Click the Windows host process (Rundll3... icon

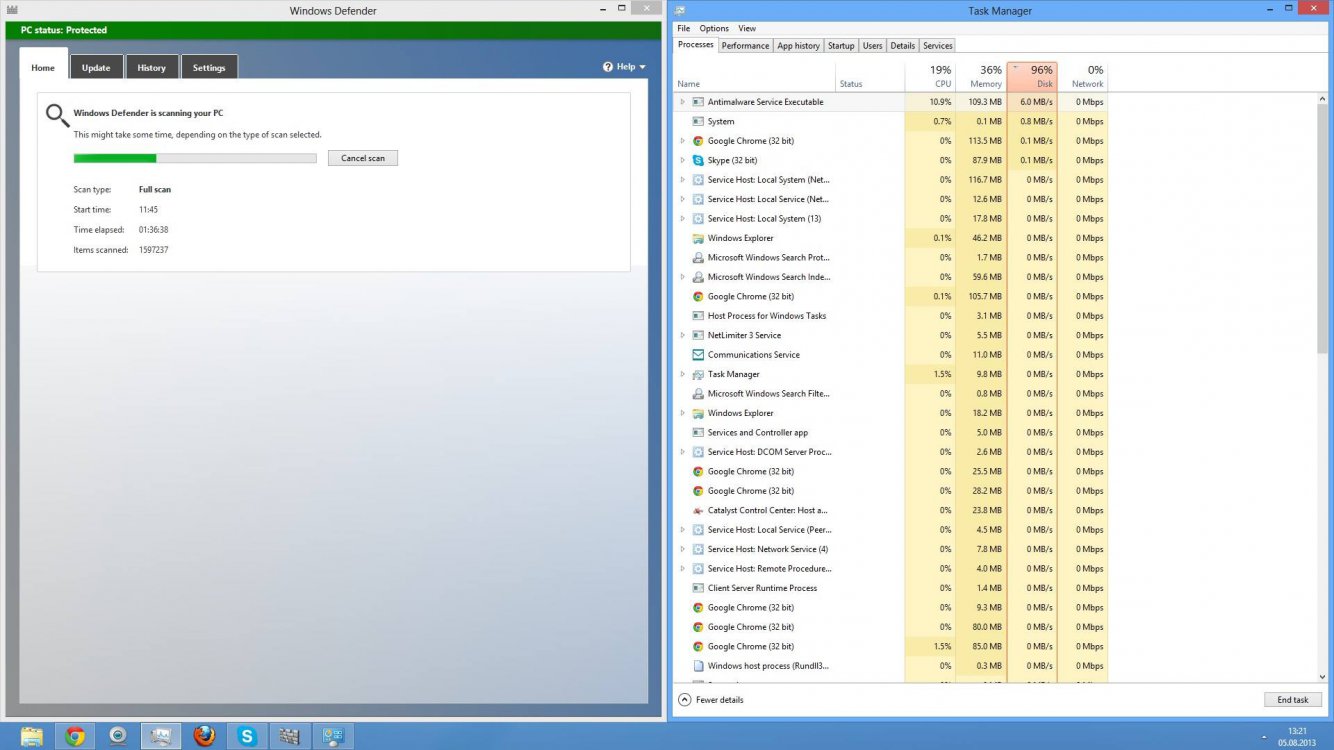click(x=698, y=666)
